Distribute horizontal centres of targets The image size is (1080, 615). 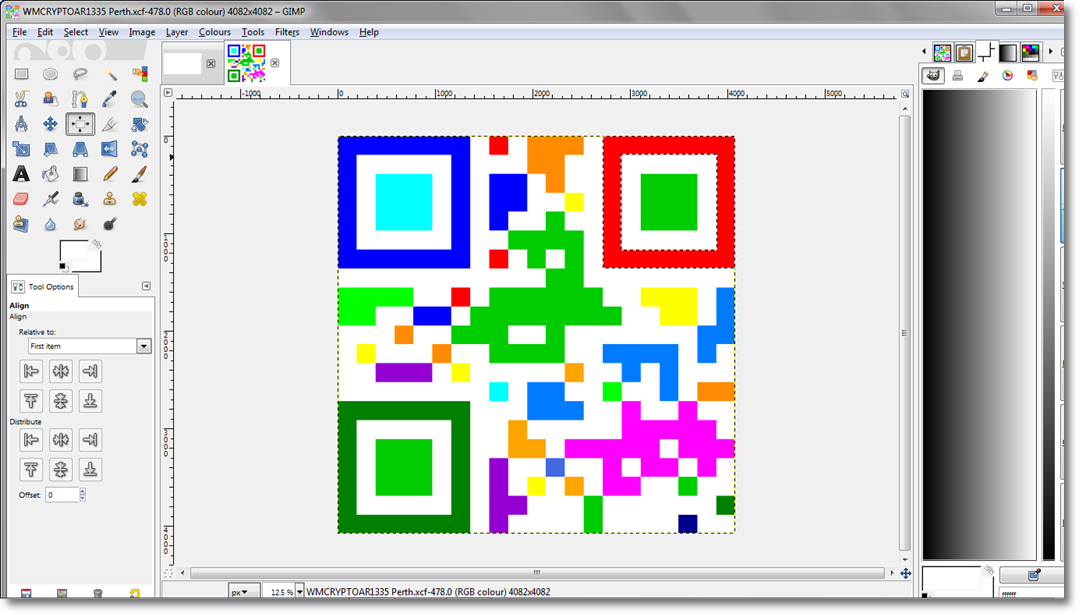tap(61, 439)
